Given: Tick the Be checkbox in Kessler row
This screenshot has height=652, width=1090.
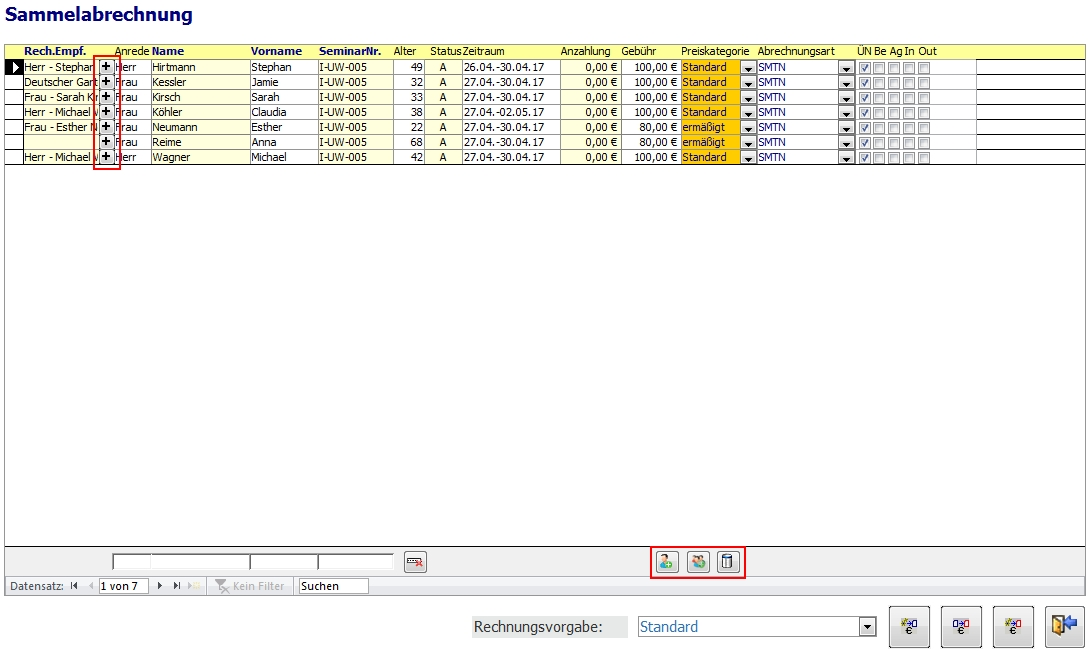Looking at the screenshot, I should tap(880, 83).
